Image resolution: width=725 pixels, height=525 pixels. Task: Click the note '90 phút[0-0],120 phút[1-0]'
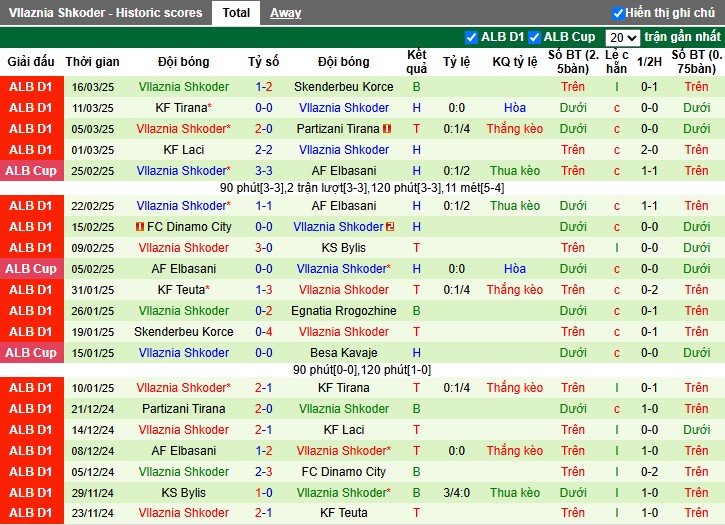pyautogui.click(x=362, y=370)
